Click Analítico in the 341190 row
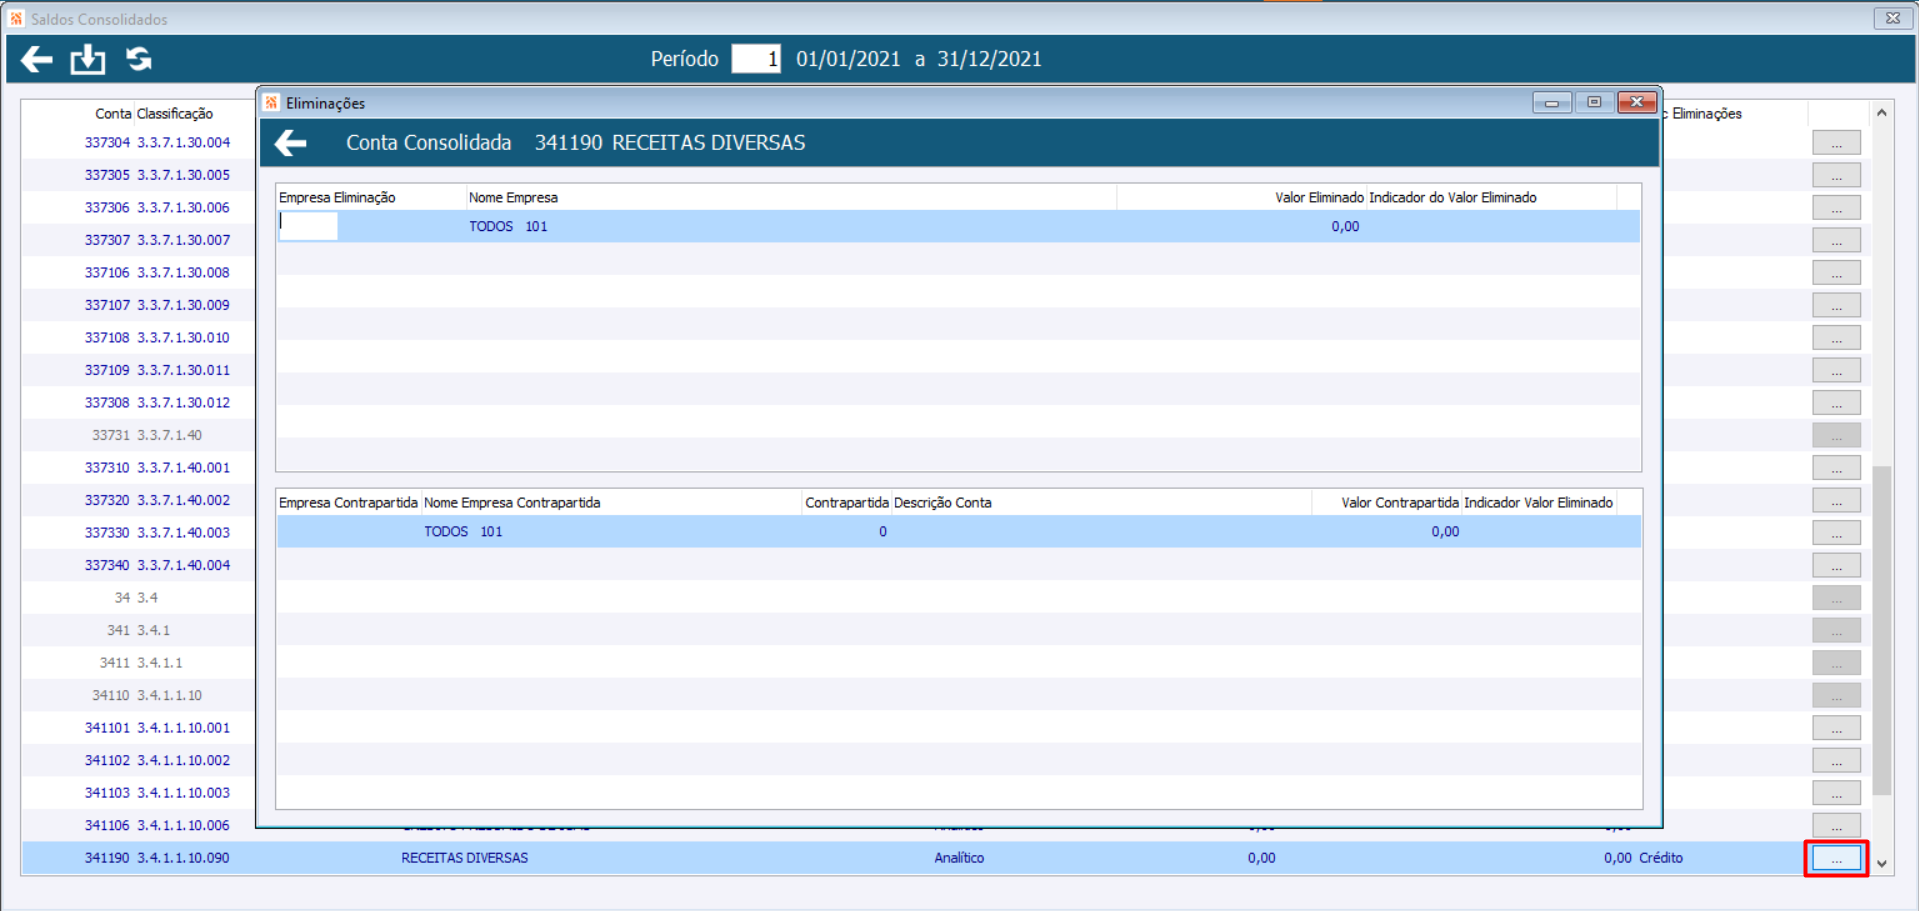The image size is (1919, 911). 959,858
